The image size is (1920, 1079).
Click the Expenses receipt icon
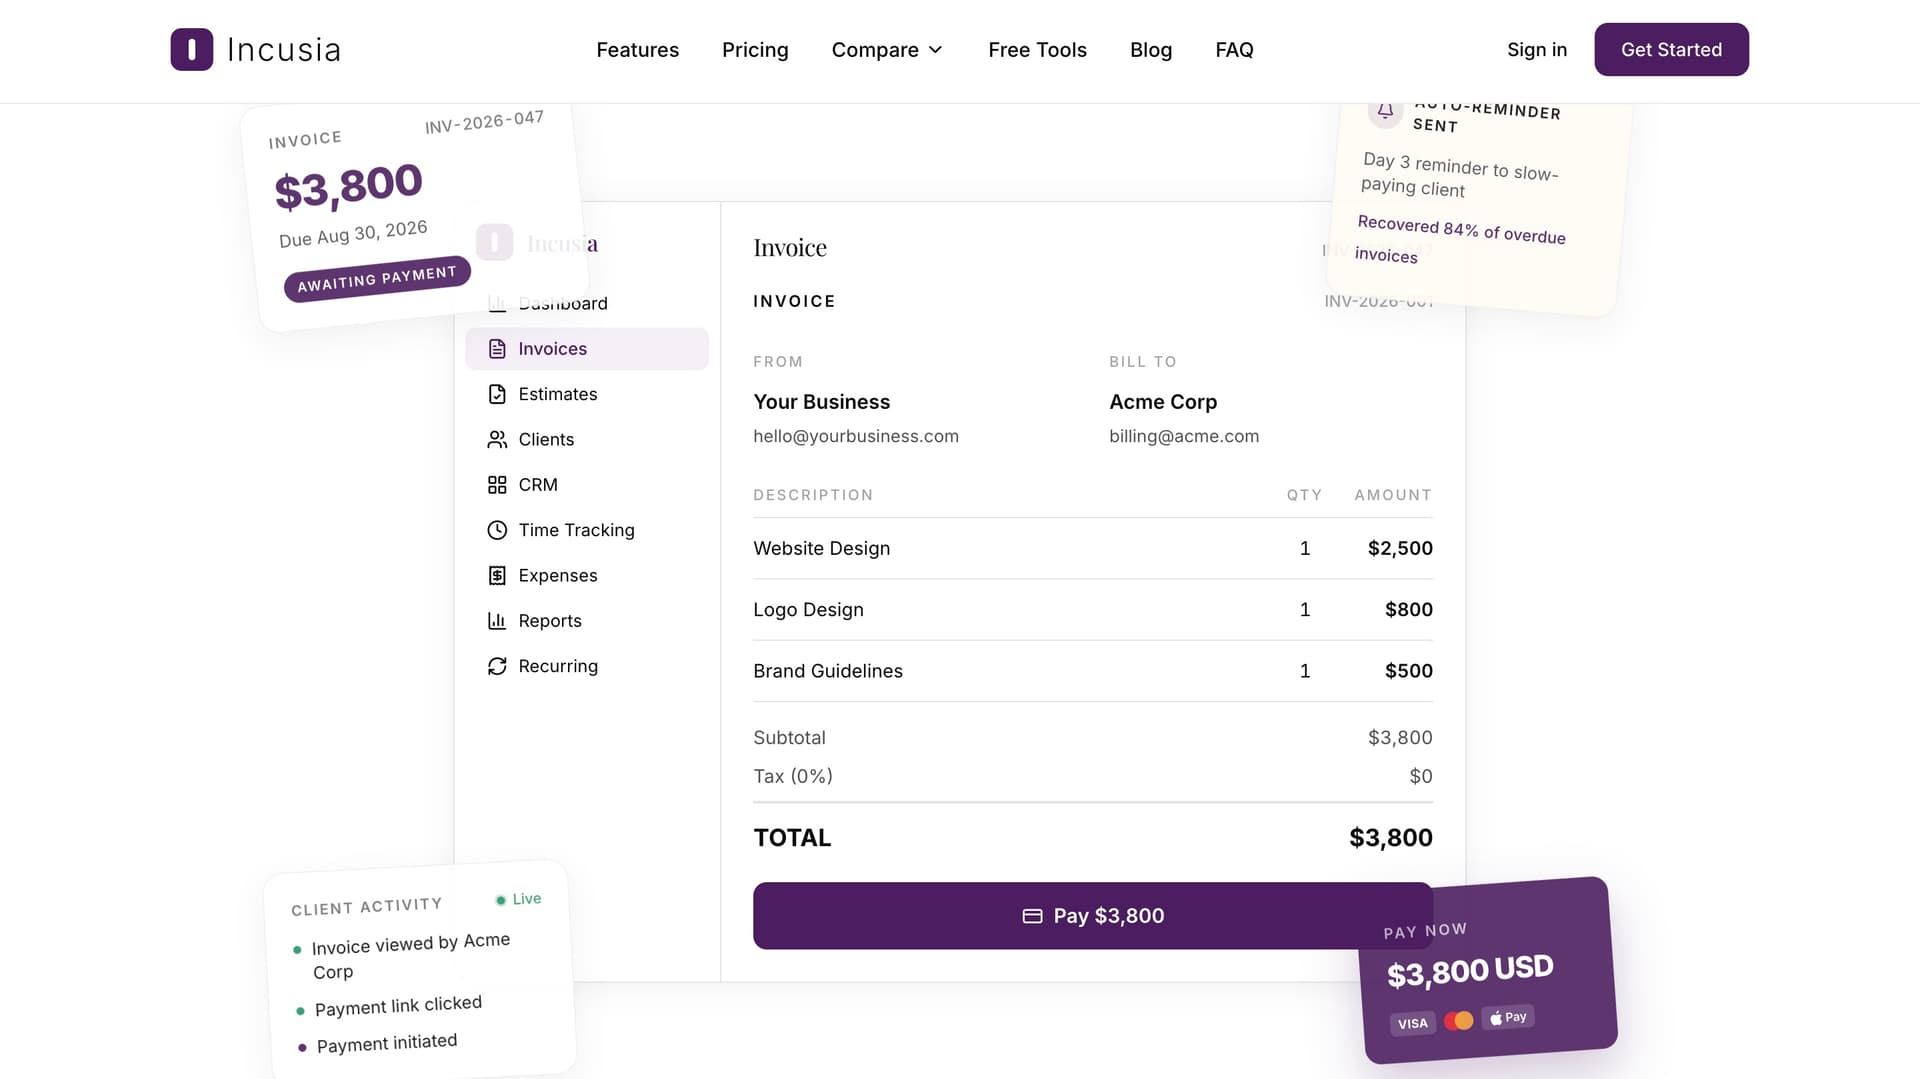pyautogui.click(x=497, y=575)
